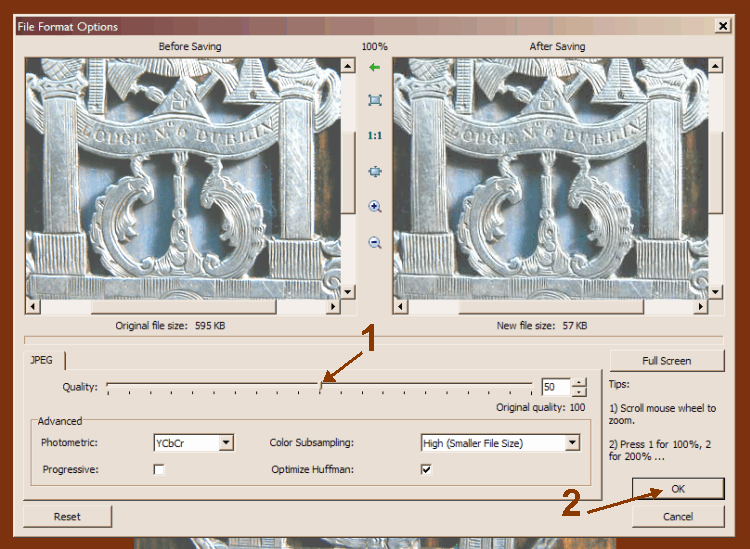This screenshot has height=549, width=750.
Task: Click the Before Saving scroll up arrow
Action: coord(348,66)
